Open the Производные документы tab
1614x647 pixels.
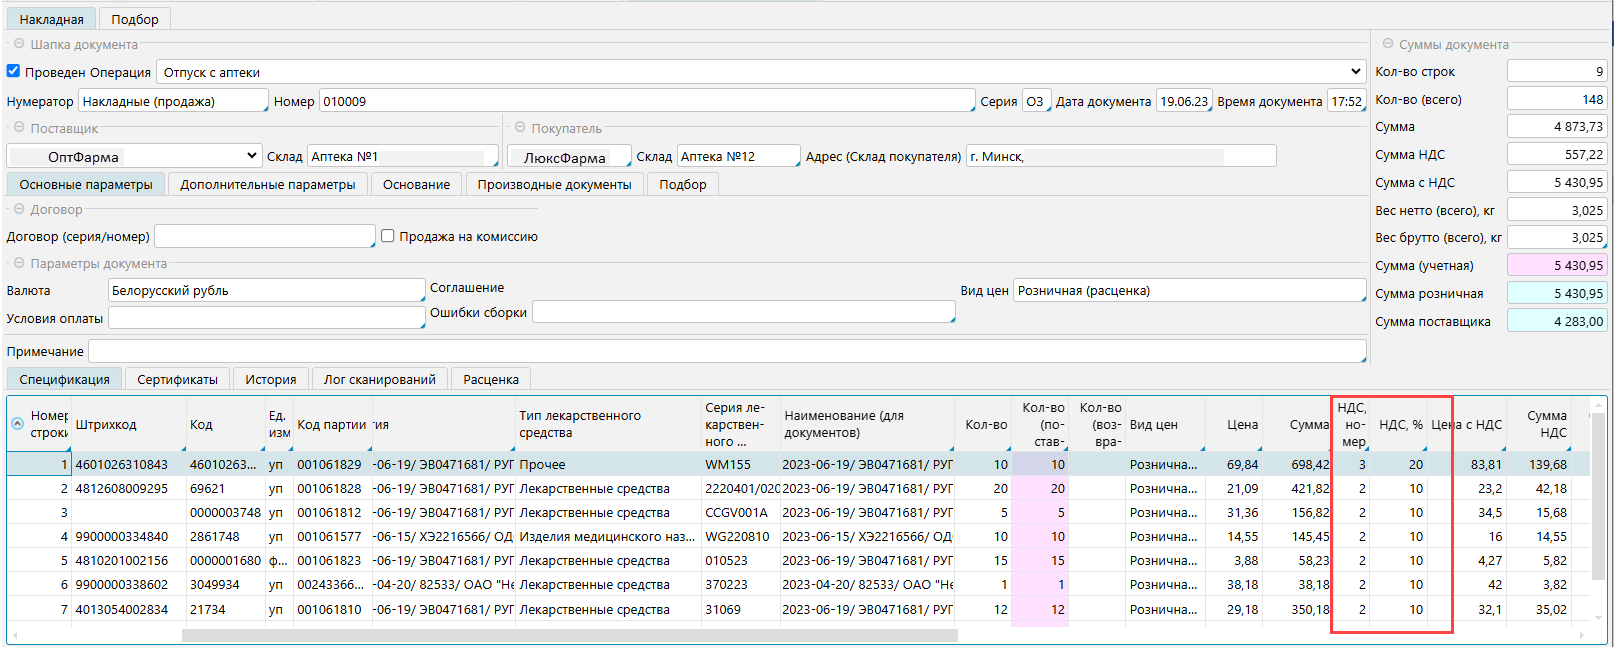[554, 184]
